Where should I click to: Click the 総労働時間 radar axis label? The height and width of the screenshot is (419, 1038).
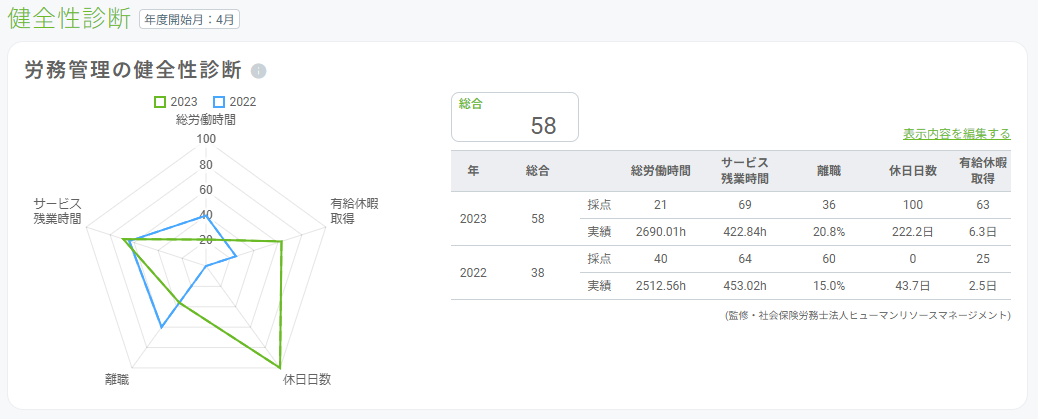[x=206, y=120]
